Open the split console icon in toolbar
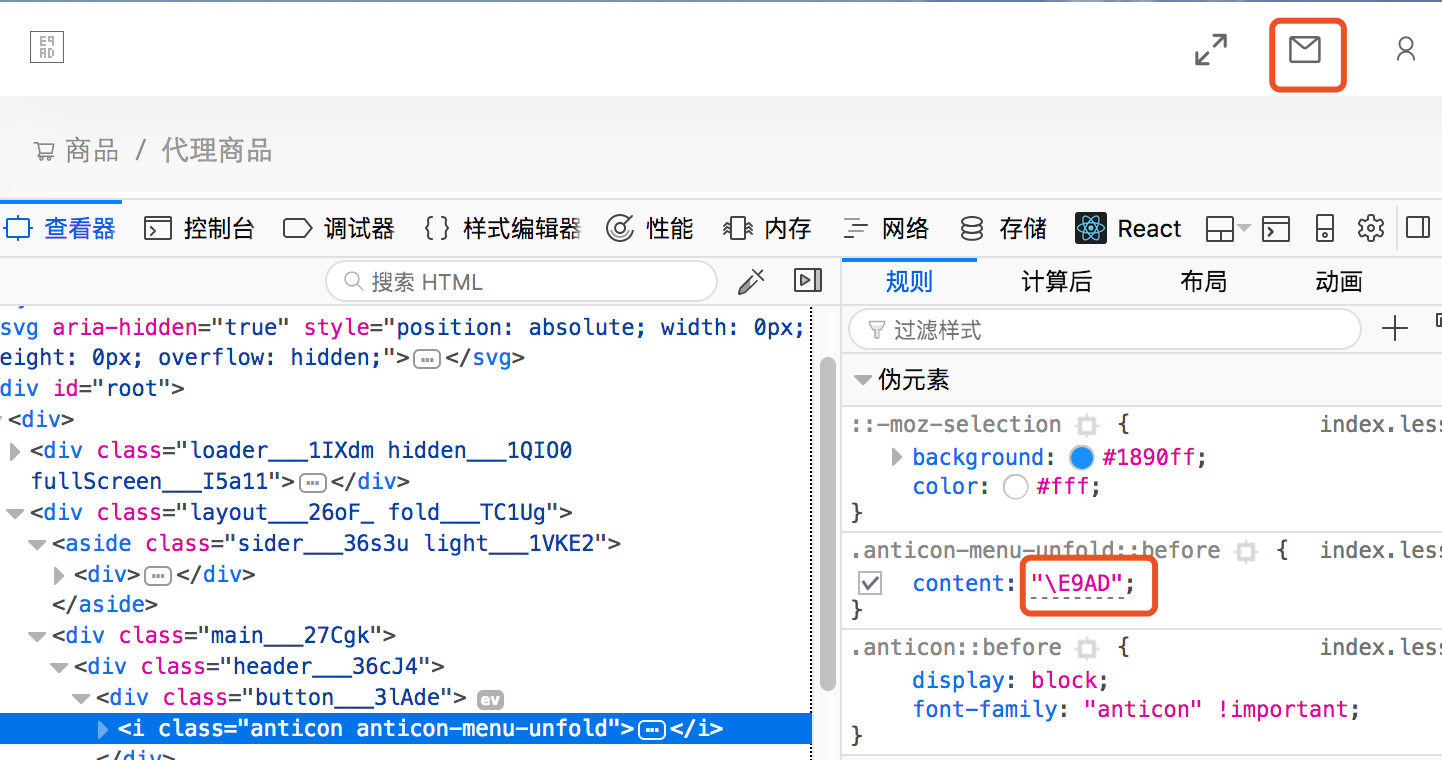1442x760 pixels. 1275,229
